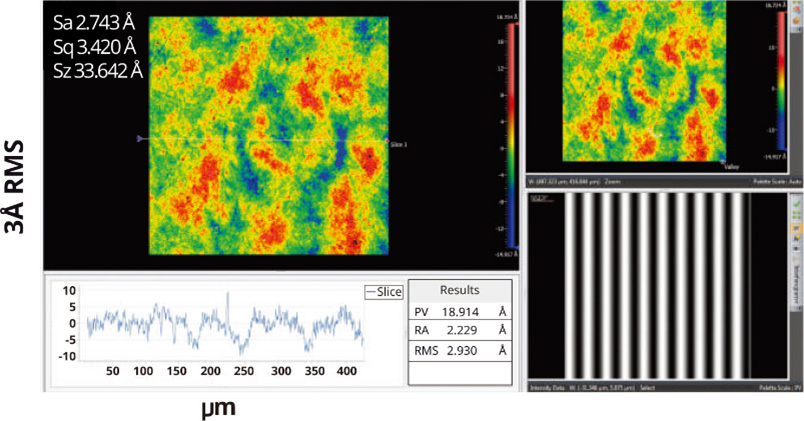804x421 pixels.
Task: Select the RMS row in Results table
Action: (460, 351)
